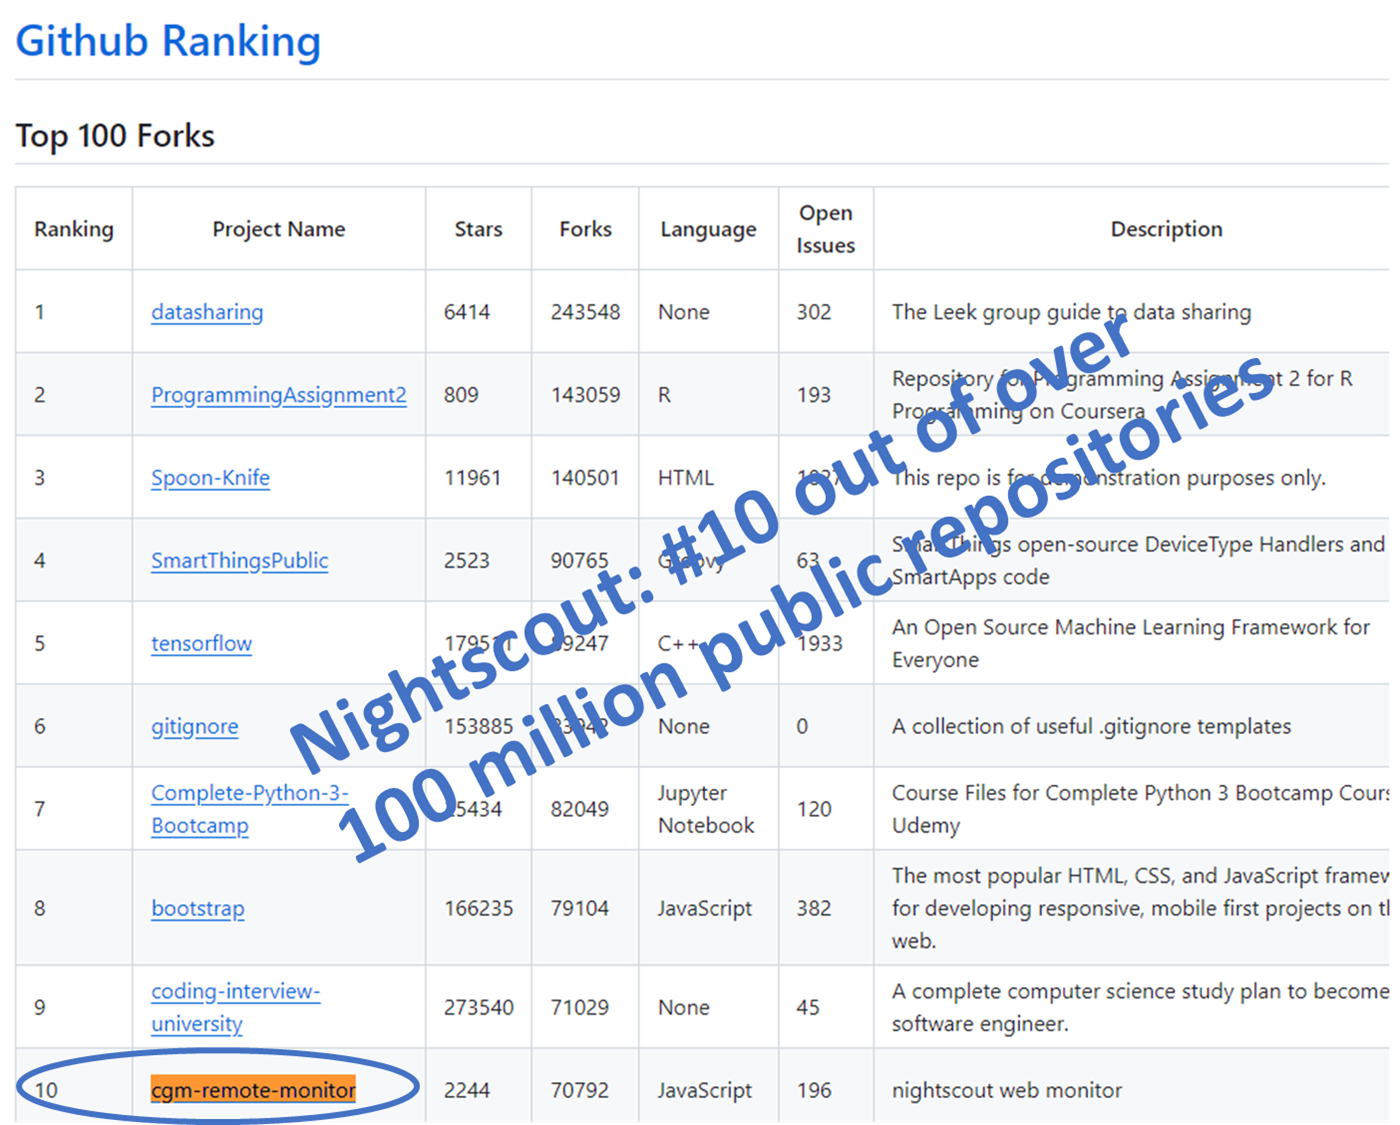The image size is (1400, 1125).
Task: Click the Forks column header
Action: [585, 229]
